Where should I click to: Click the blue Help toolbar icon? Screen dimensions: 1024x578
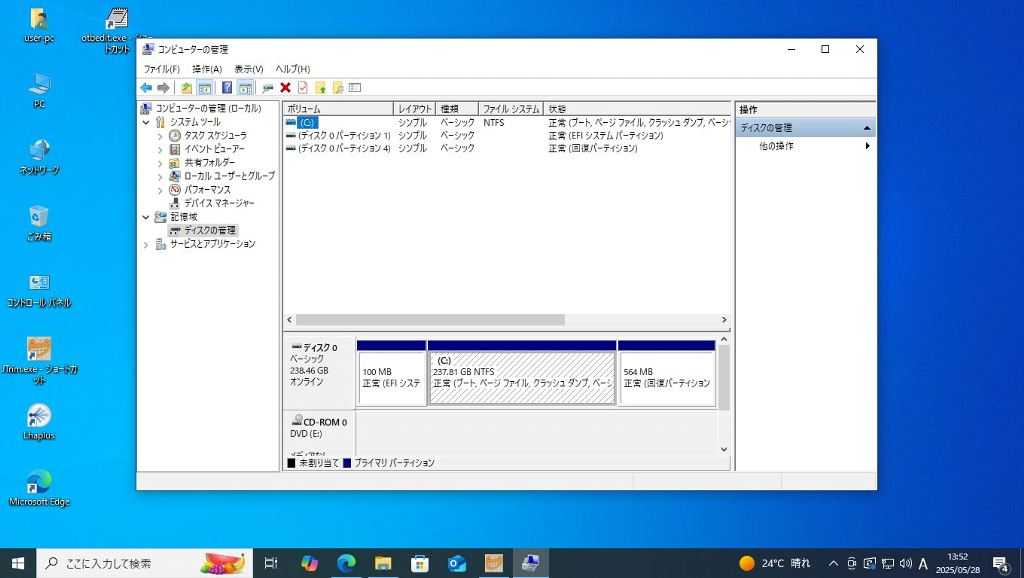[x=227, y=88]
